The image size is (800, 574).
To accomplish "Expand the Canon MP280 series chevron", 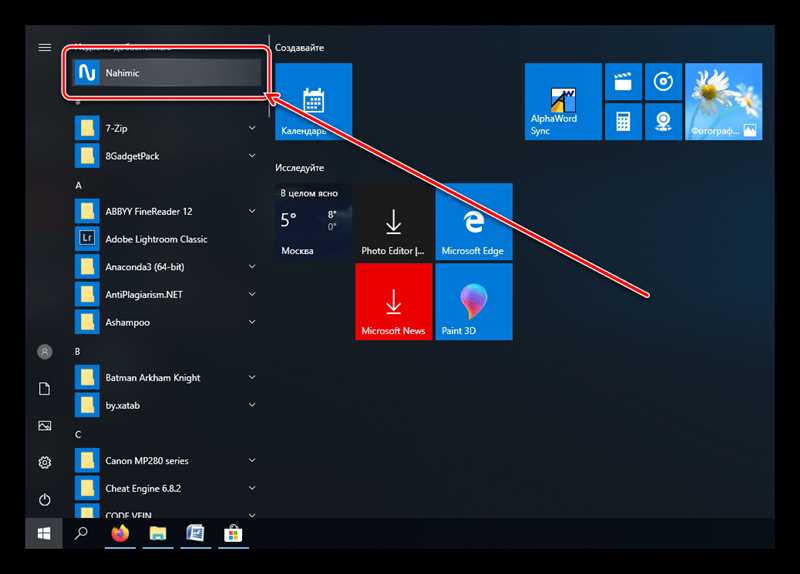I will click(252, 460).
